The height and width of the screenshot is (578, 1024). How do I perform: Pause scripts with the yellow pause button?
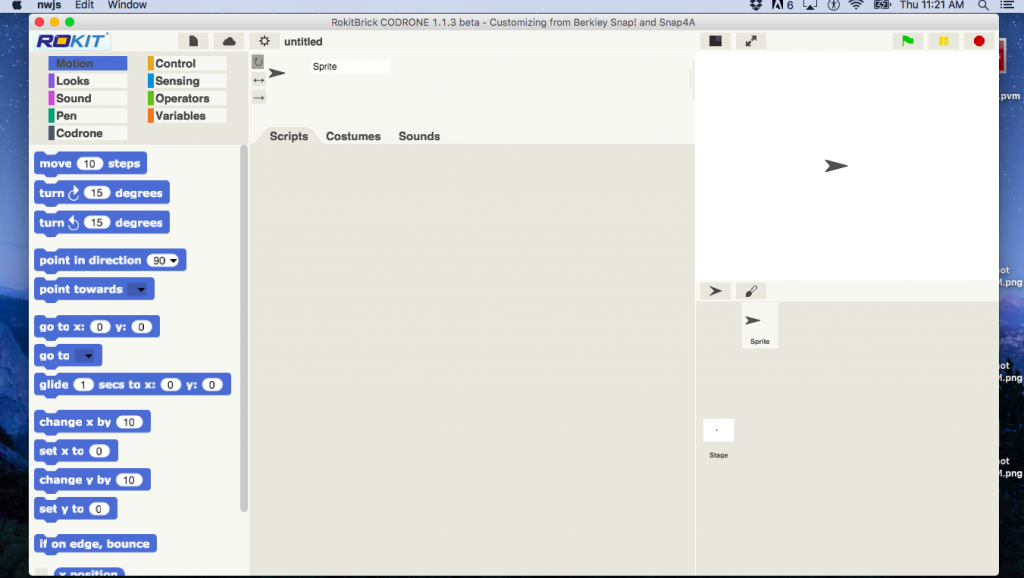click(943, 41)
